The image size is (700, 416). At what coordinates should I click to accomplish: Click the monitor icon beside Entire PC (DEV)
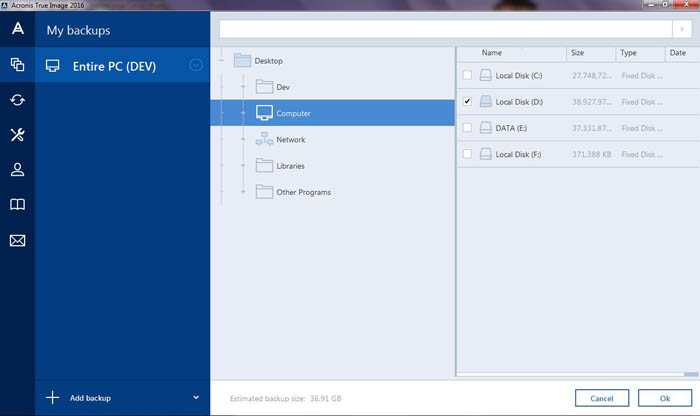(x=53, y=66)
